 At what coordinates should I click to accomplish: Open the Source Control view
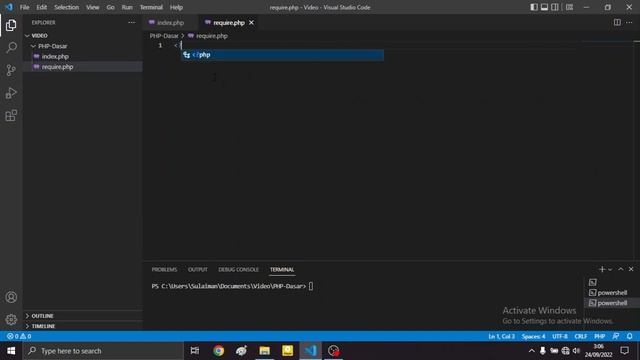[11, 70]
